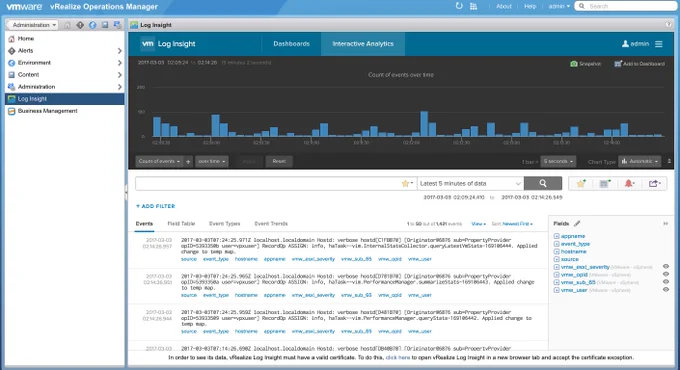Toggle visibility of vmw_opid field
The image size is (680, 370).
[666, 274]
